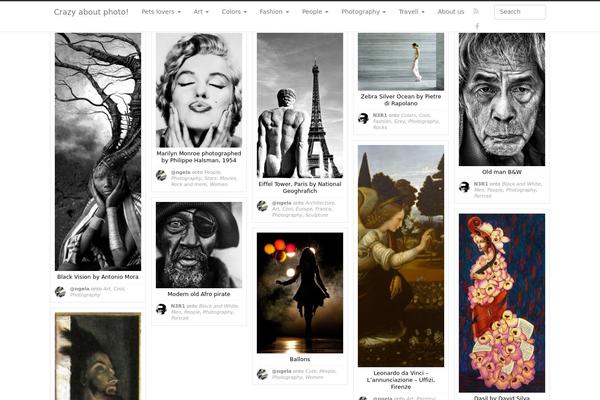Open the Travell dropdown menu

(411, 12)
